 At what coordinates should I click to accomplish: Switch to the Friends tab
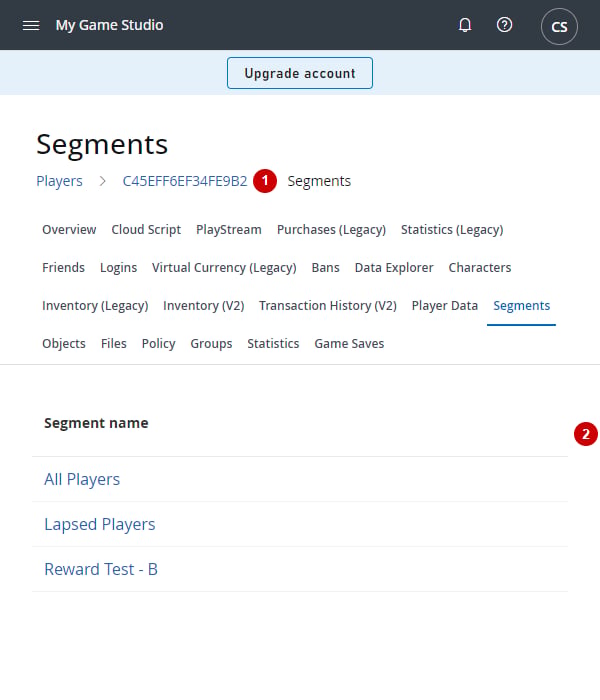pos(63,267)
